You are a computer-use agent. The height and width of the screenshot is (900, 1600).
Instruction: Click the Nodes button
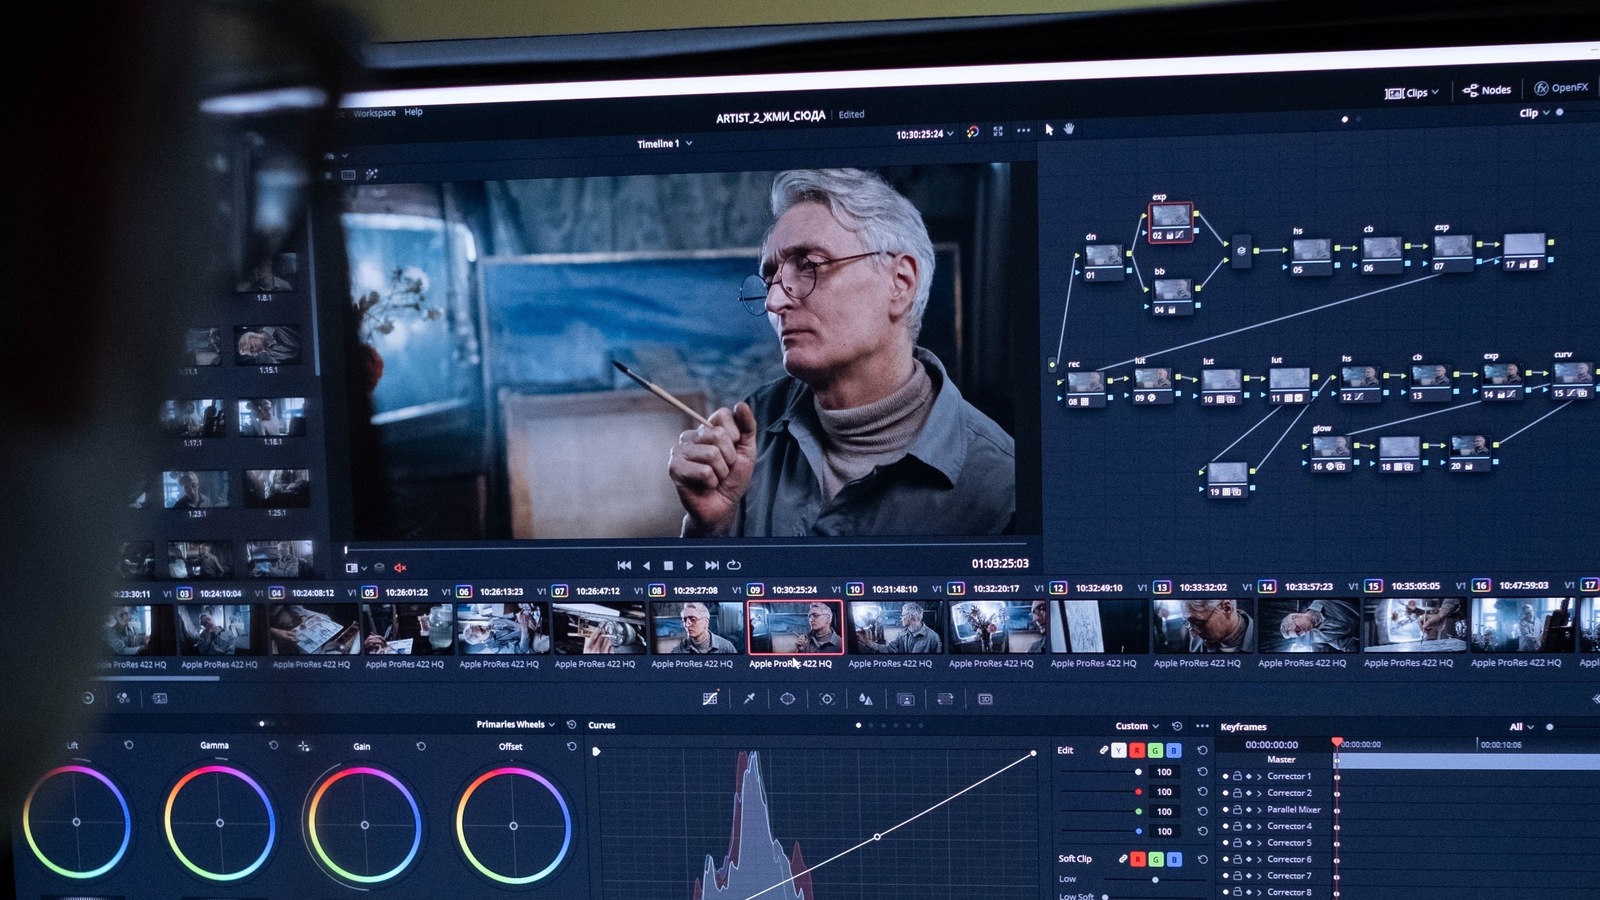(x=1487, y=89)
